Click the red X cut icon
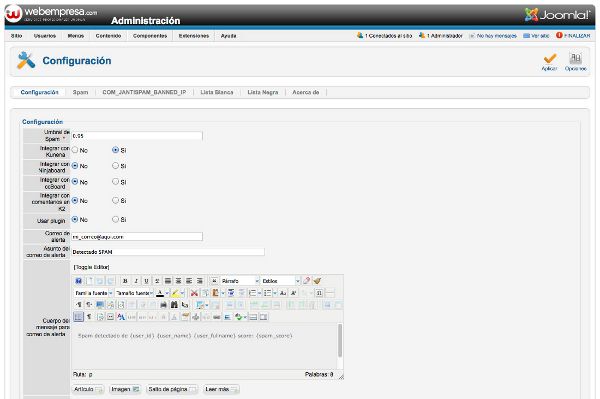The width and height of the screenshot is (600, 399). coord(194,293)
